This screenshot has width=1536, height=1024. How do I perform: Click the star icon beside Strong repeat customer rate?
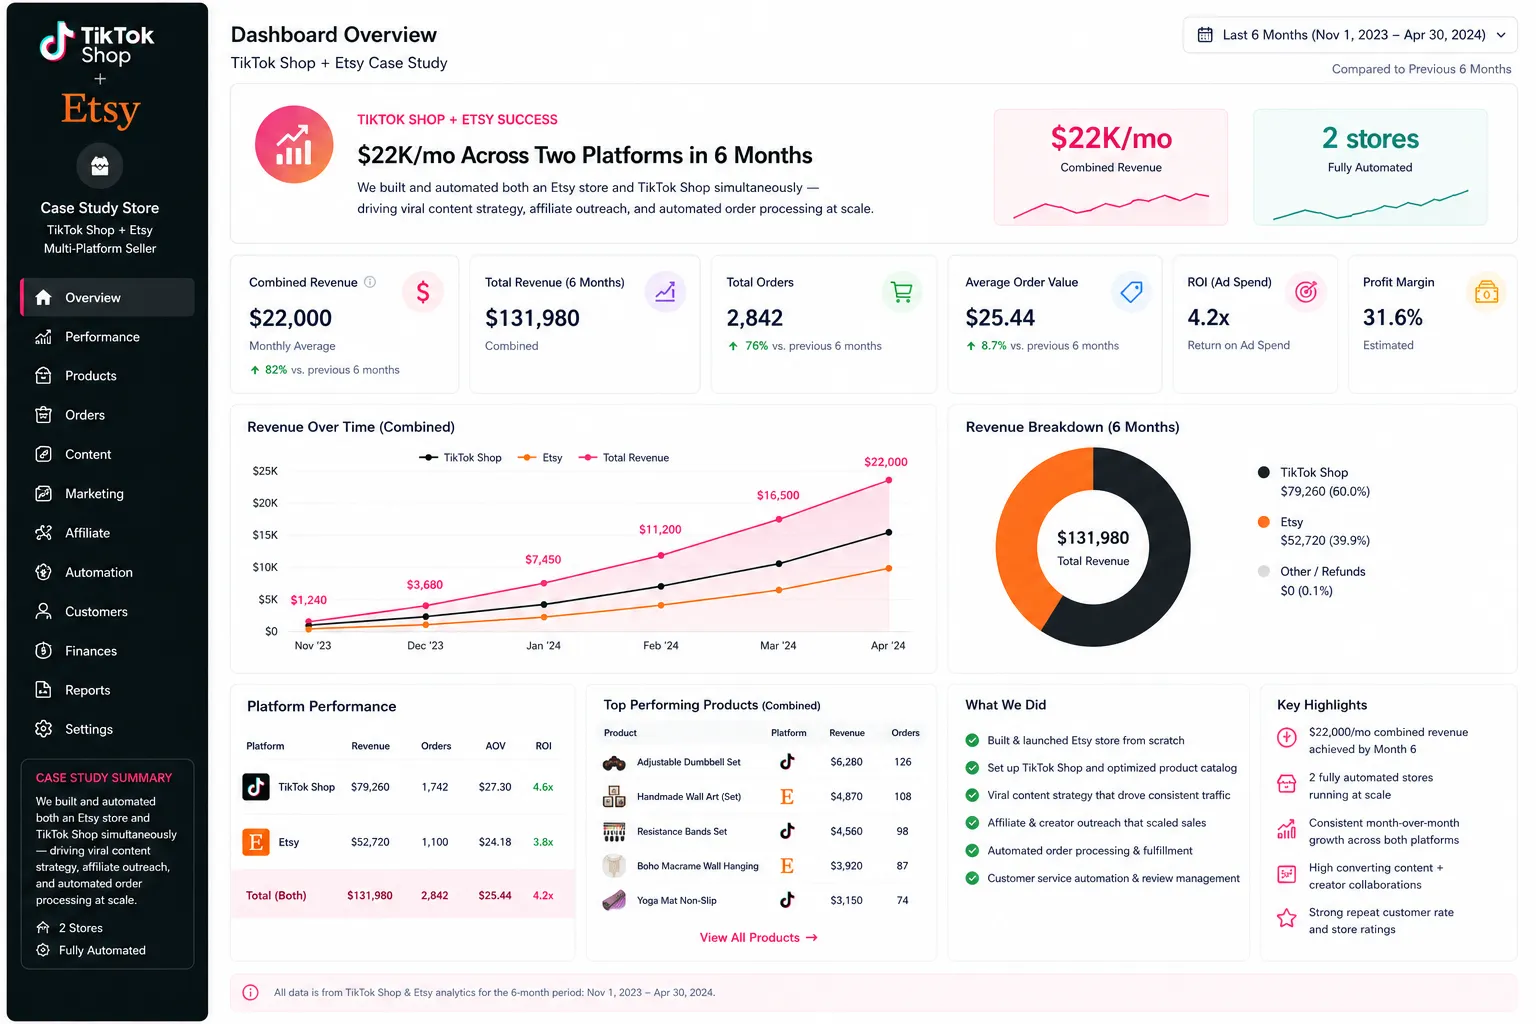point(1287,917)
